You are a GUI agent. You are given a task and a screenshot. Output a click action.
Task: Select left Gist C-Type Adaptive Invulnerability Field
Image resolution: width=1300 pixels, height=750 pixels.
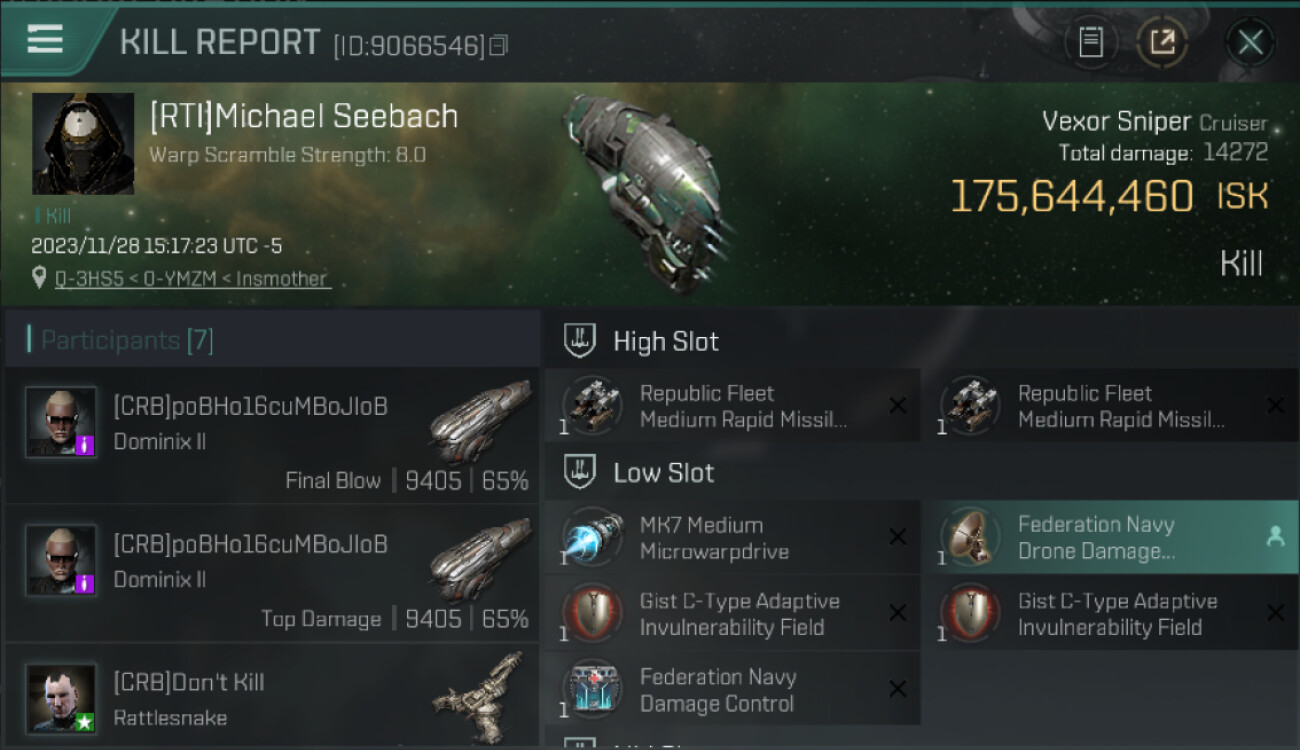click(x=732, y=614)
